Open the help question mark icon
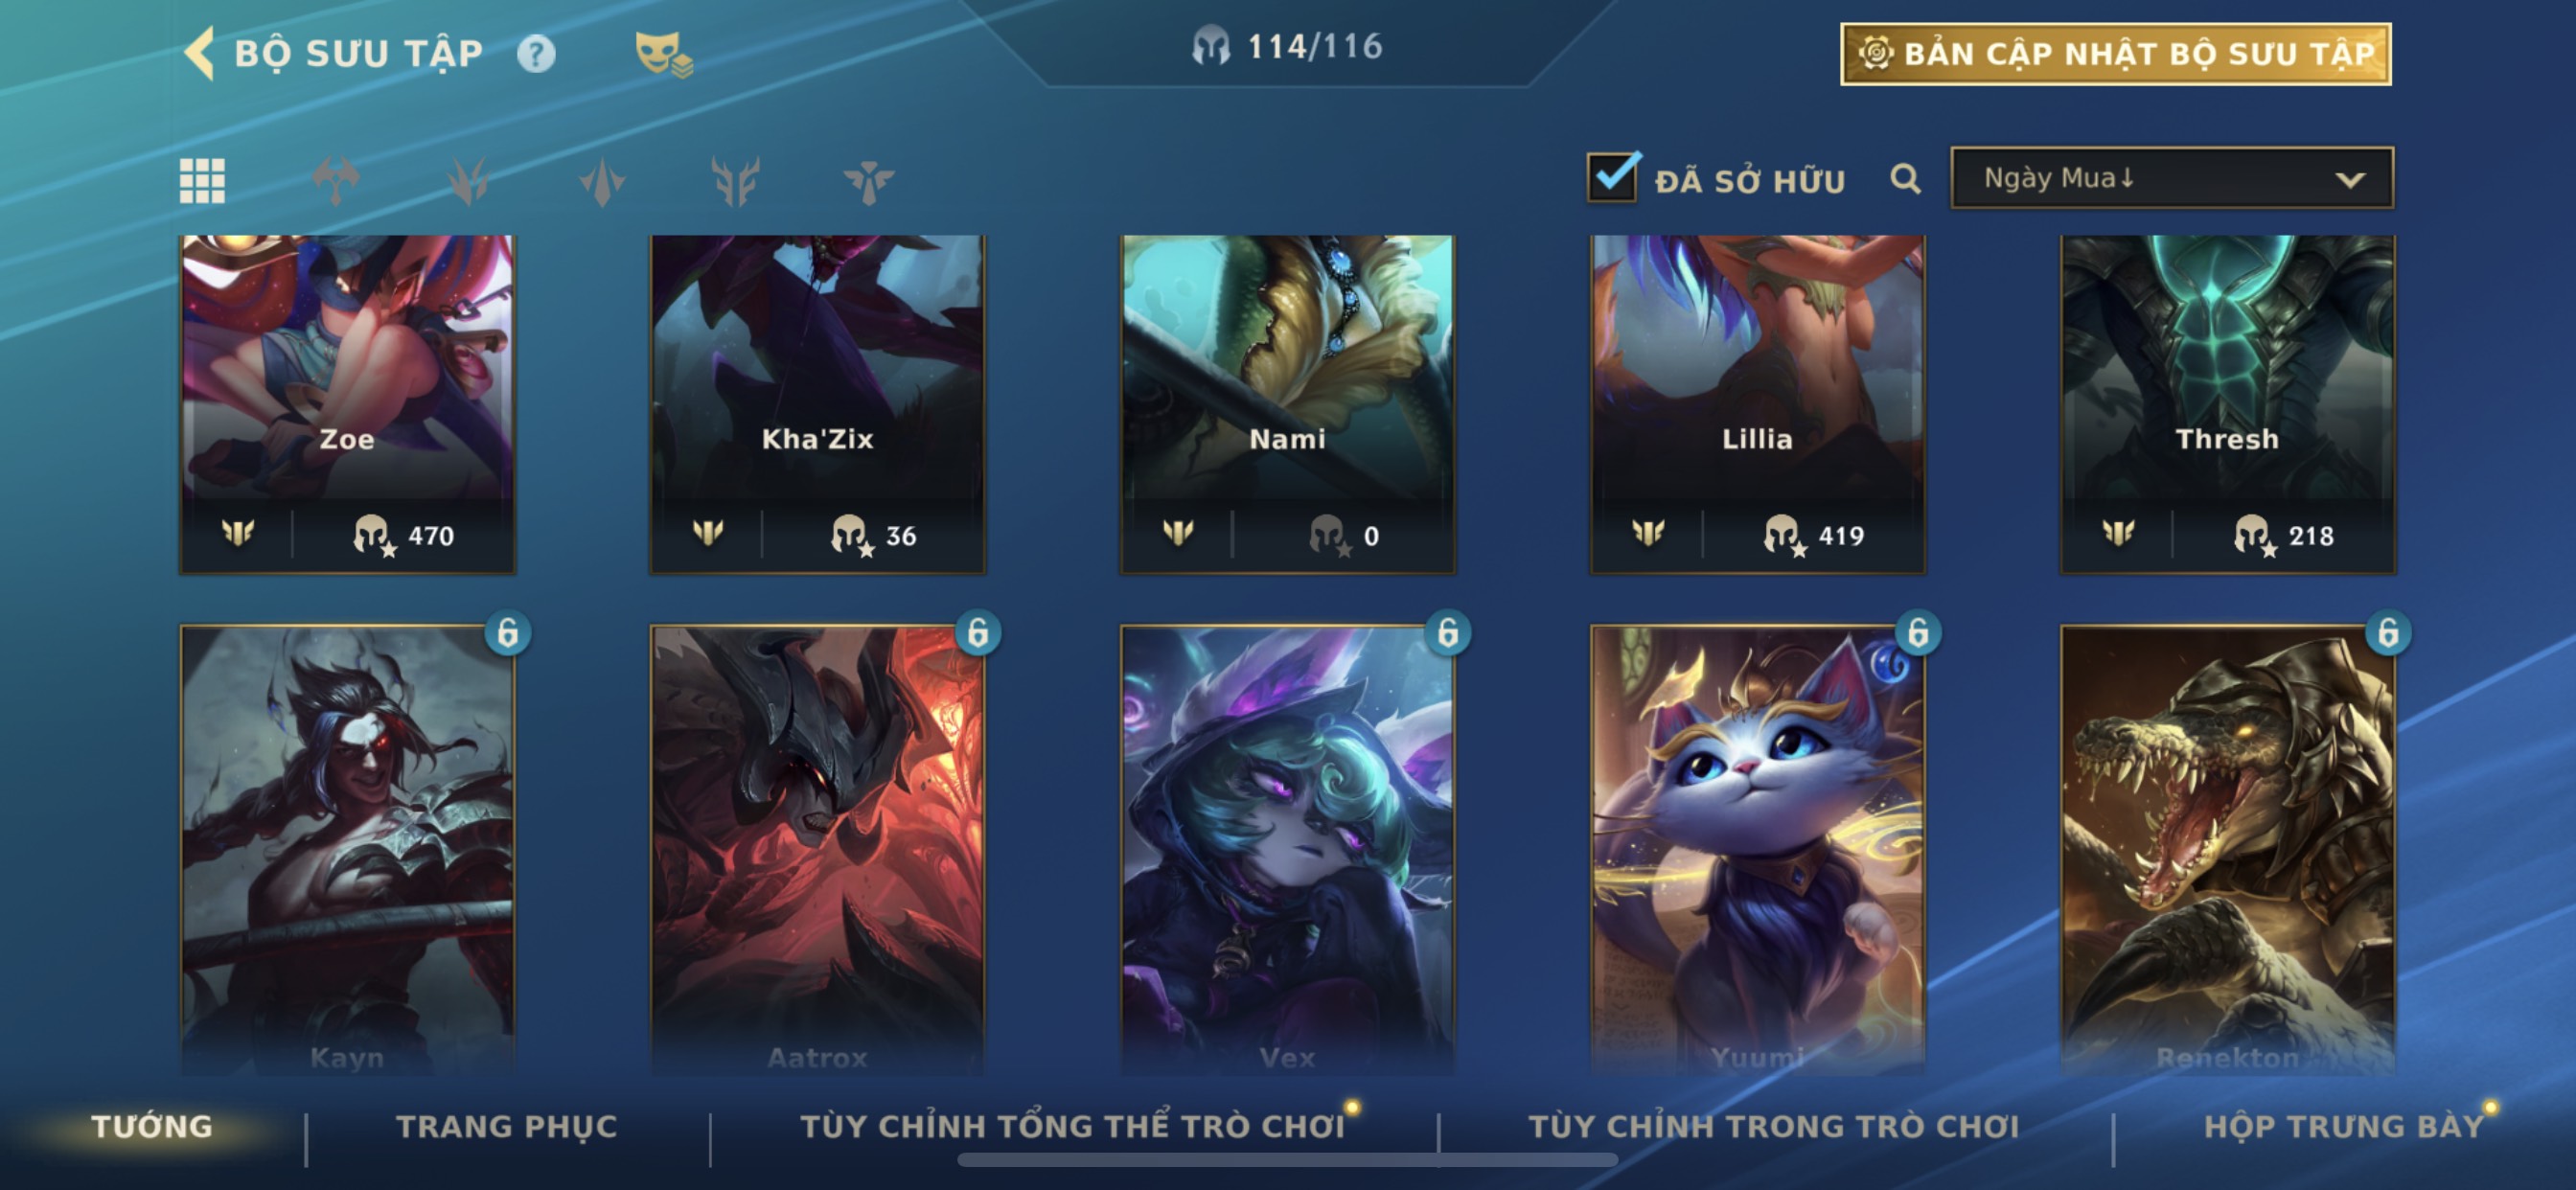Image resolution: width=2576 pixels, height=1190 pixels. [x=535, y=53]
